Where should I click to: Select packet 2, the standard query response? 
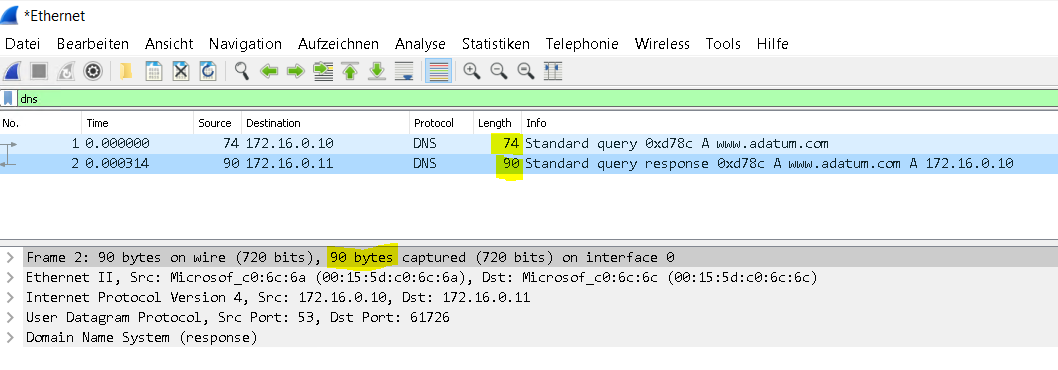tap(529, 163)
